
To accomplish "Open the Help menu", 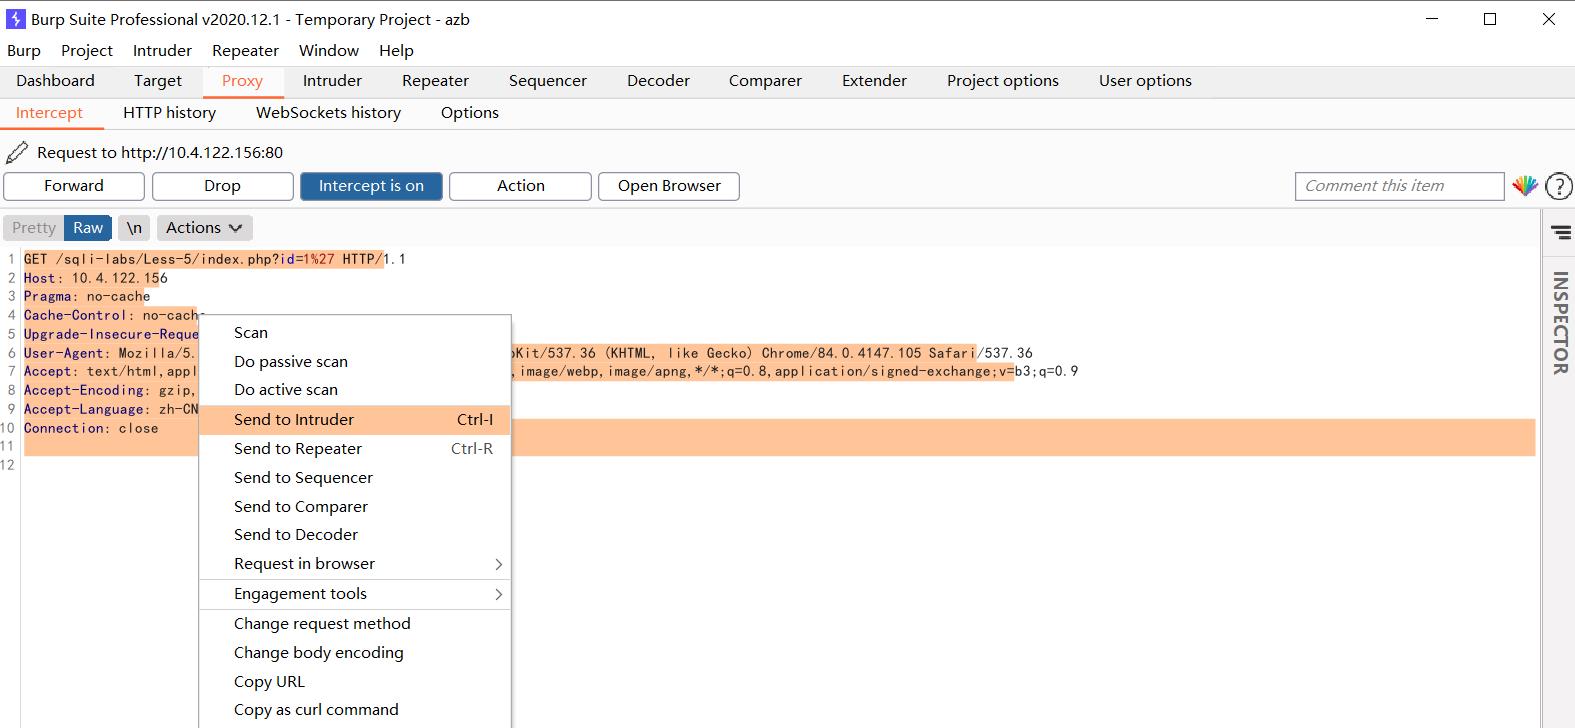I will tap(396, 50).
